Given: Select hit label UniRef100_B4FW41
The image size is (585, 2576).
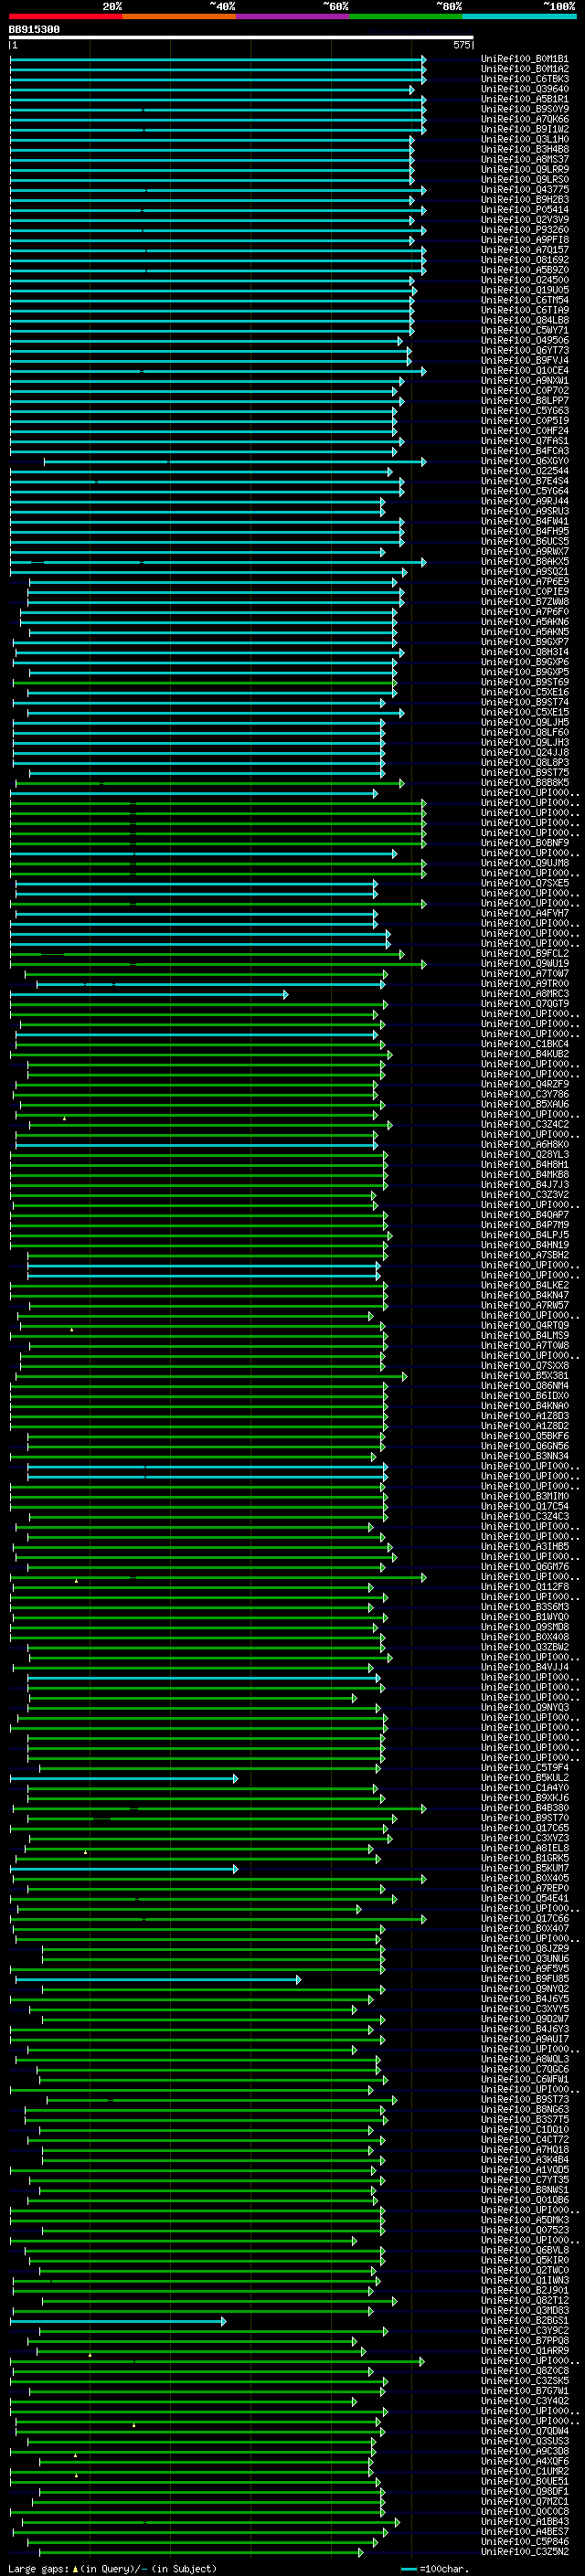Looking at the screenshot, I should [525, 521].
